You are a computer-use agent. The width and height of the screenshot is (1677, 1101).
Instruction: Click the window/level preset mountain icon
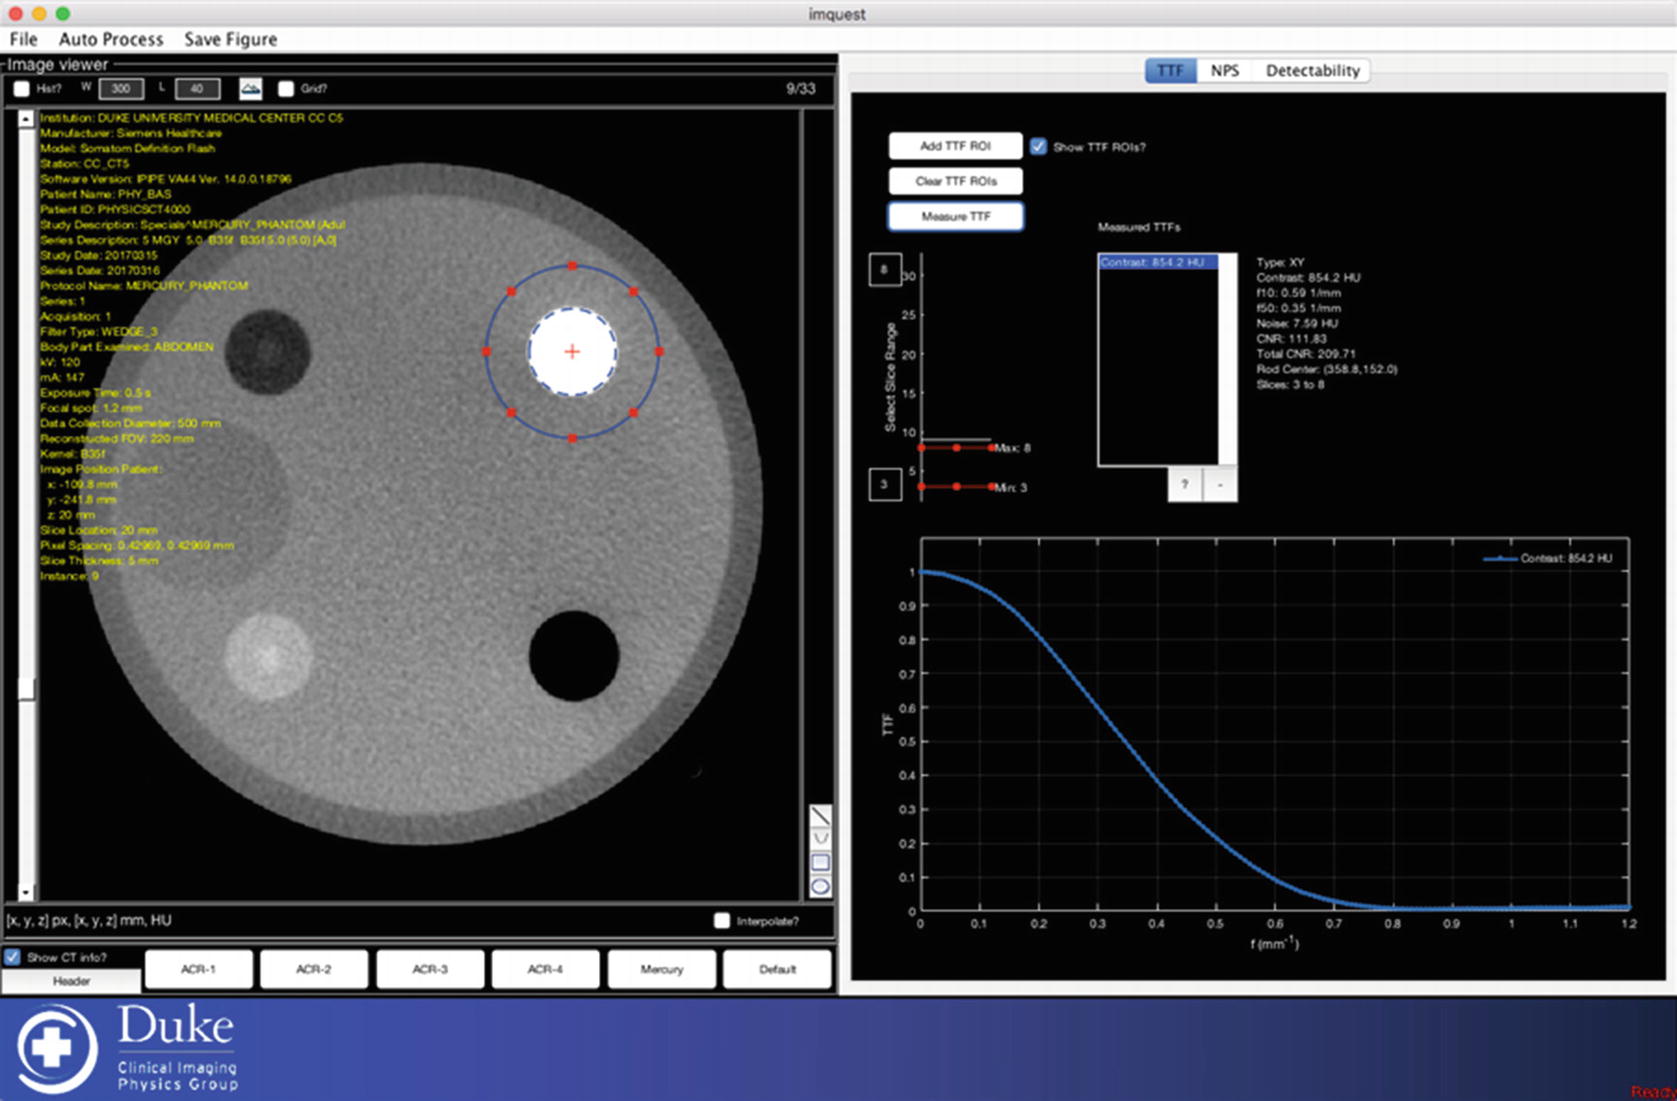250,89
